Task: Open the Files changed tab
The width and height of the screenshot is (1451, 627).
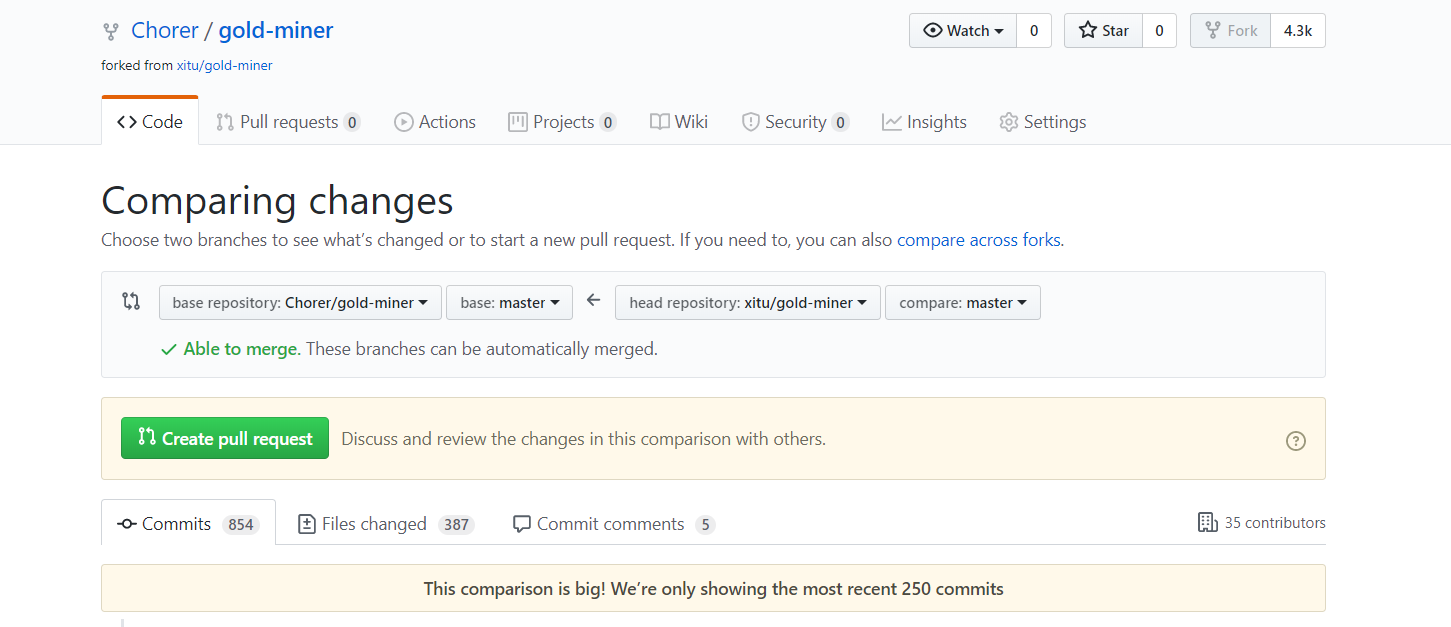Action: click(x=385, y=524)
